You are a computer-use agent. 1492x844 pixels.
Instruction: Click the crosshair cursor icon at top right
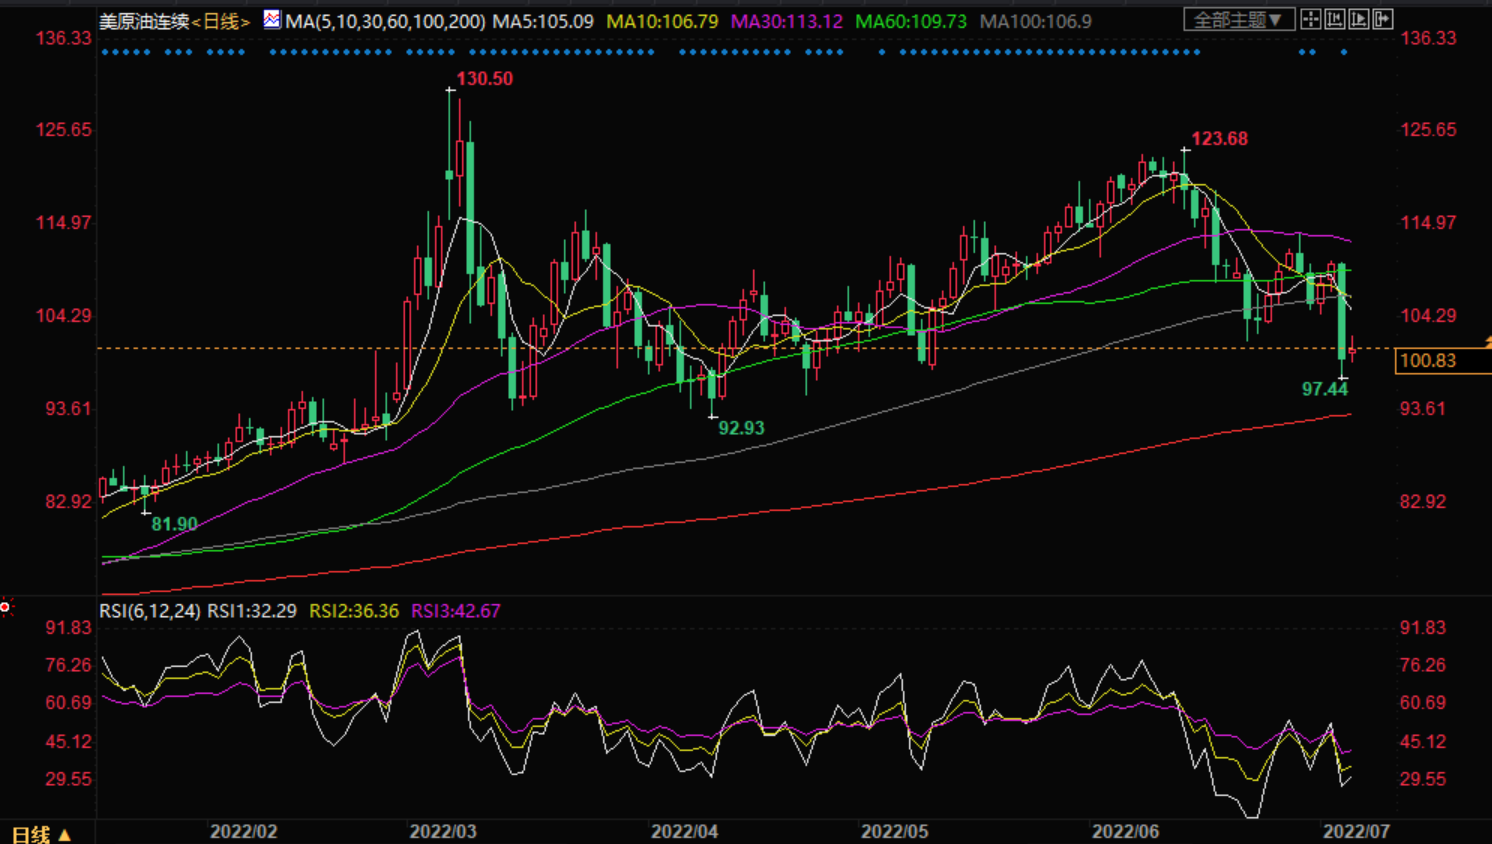(x=1311, y=19)
